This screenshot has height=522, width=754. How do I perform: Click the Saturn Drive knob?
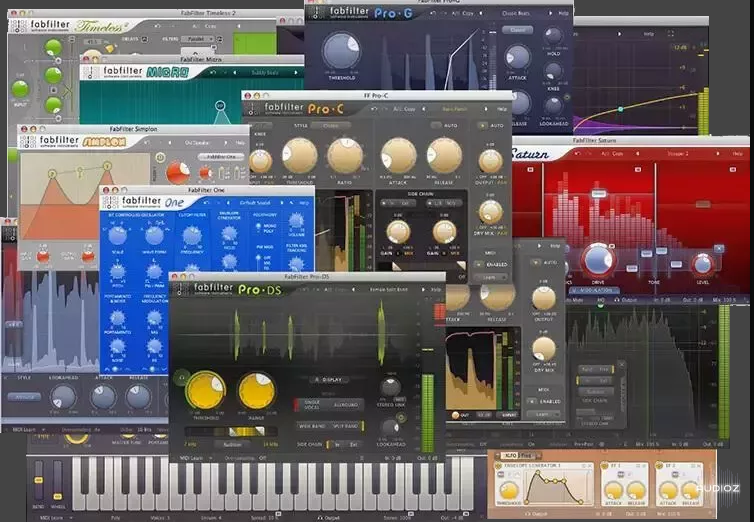click(x=598, y=260)
